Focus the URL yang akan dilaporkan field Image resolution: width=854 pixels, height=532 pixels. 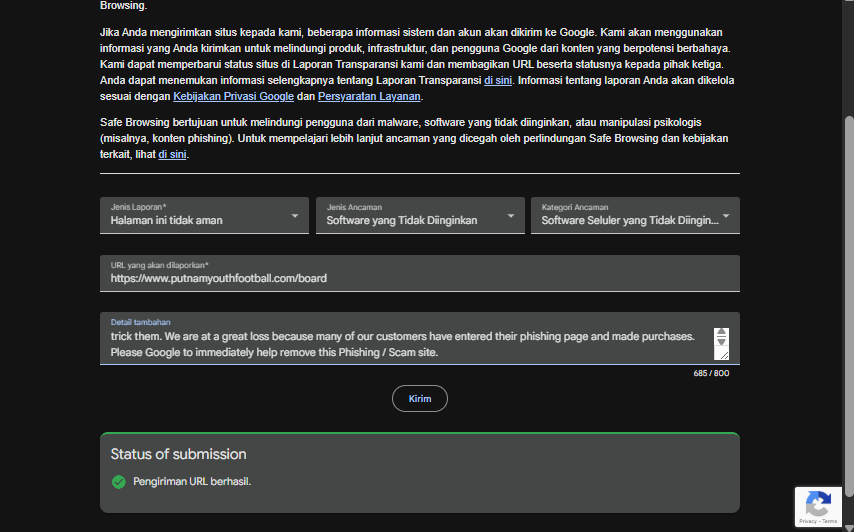point(420,273)
